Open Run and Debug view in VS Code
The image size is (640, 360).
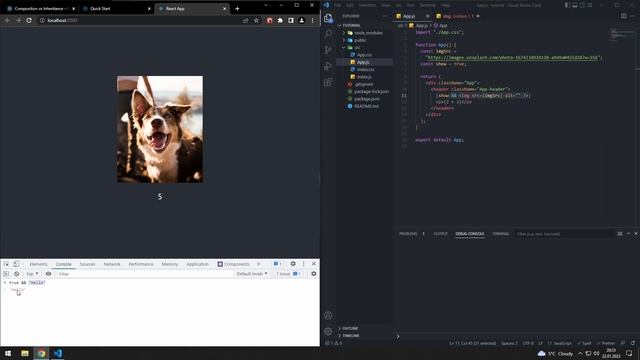point(328,66)
